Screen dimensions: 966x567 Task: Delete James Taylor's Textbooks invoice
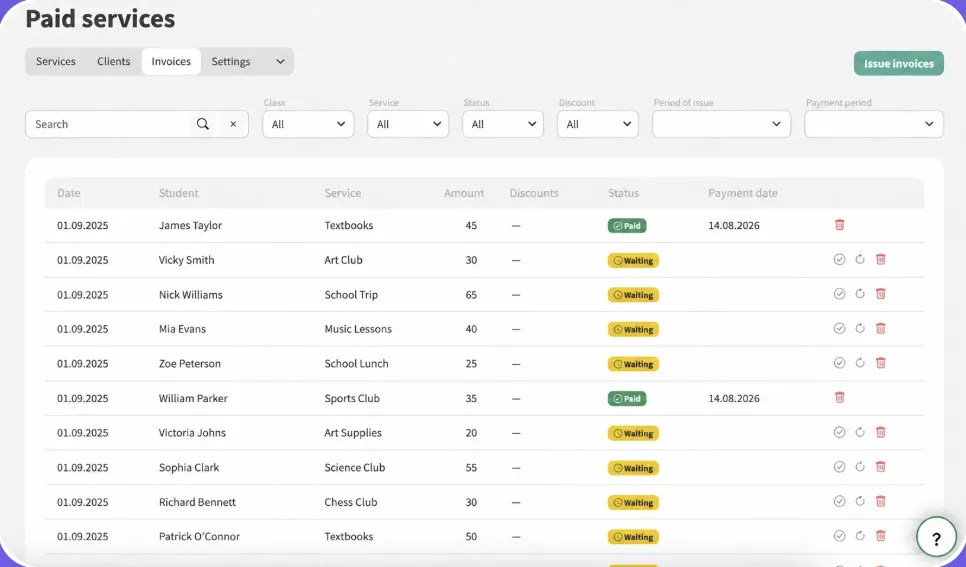point(839,225)
